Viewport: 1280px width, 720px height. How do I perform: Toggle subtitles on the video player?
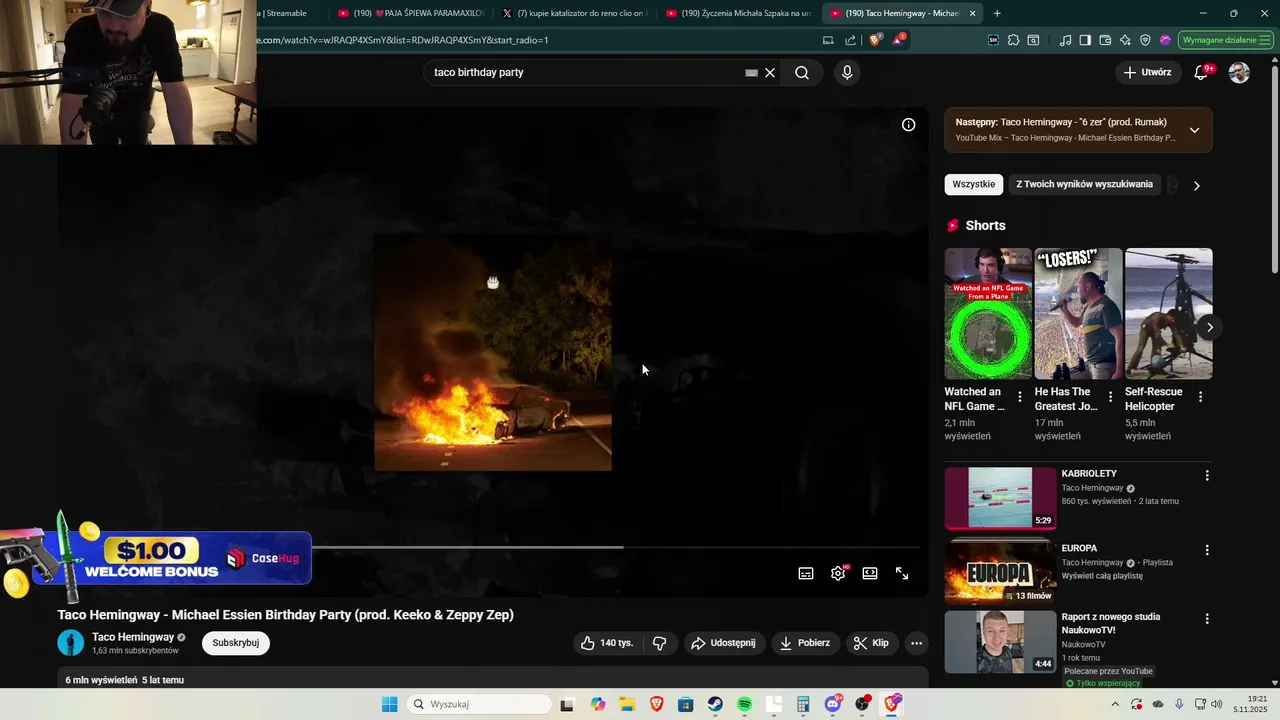pyautogui.click(x=806, y=573)
